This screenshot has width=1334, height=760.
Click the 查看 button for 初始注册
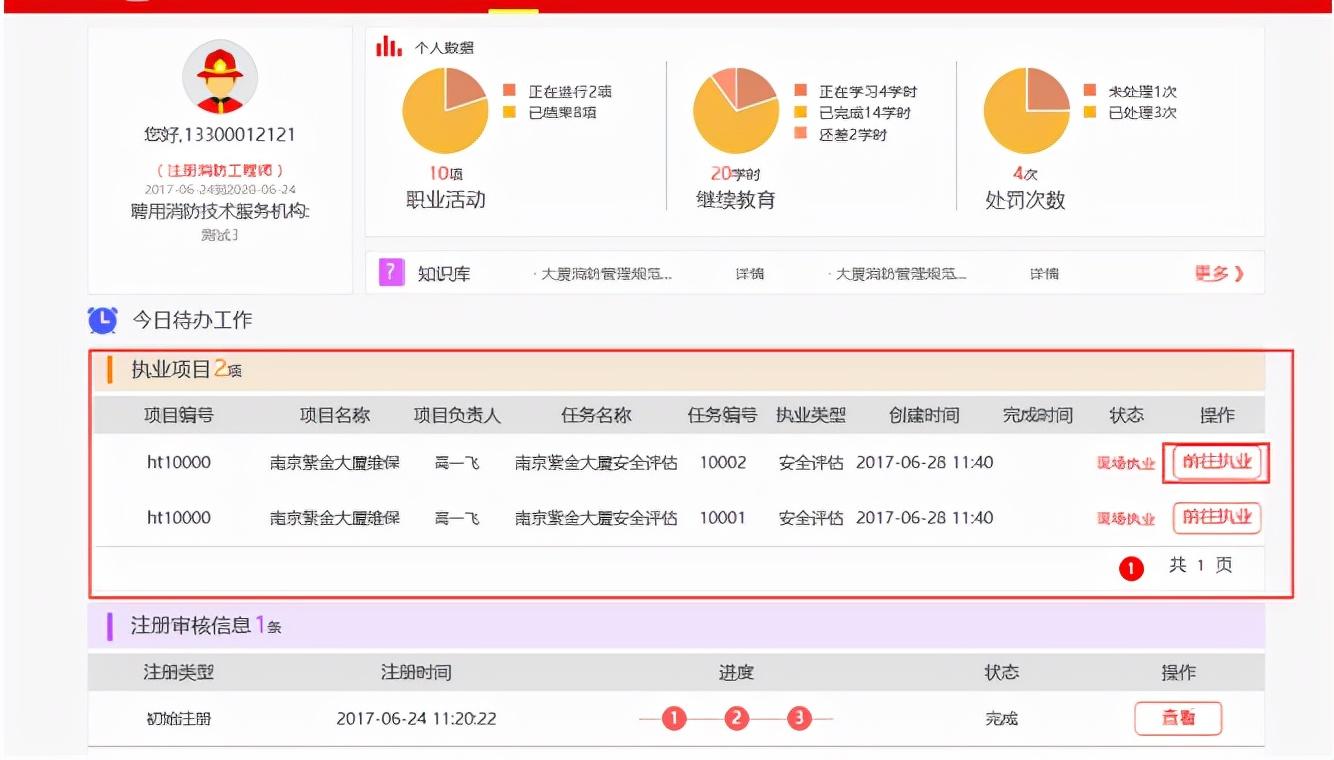(1178, 718)
